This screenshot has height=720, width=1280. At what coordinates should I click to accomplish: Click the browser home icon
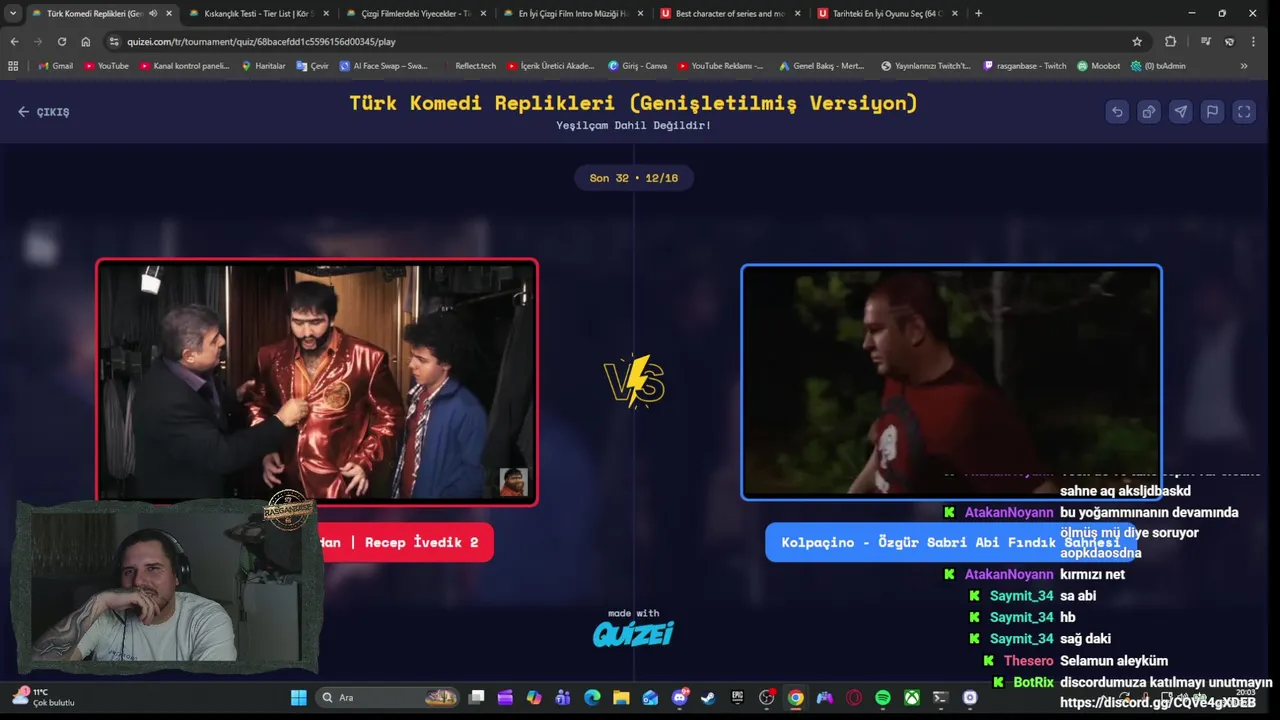(86, 41)
